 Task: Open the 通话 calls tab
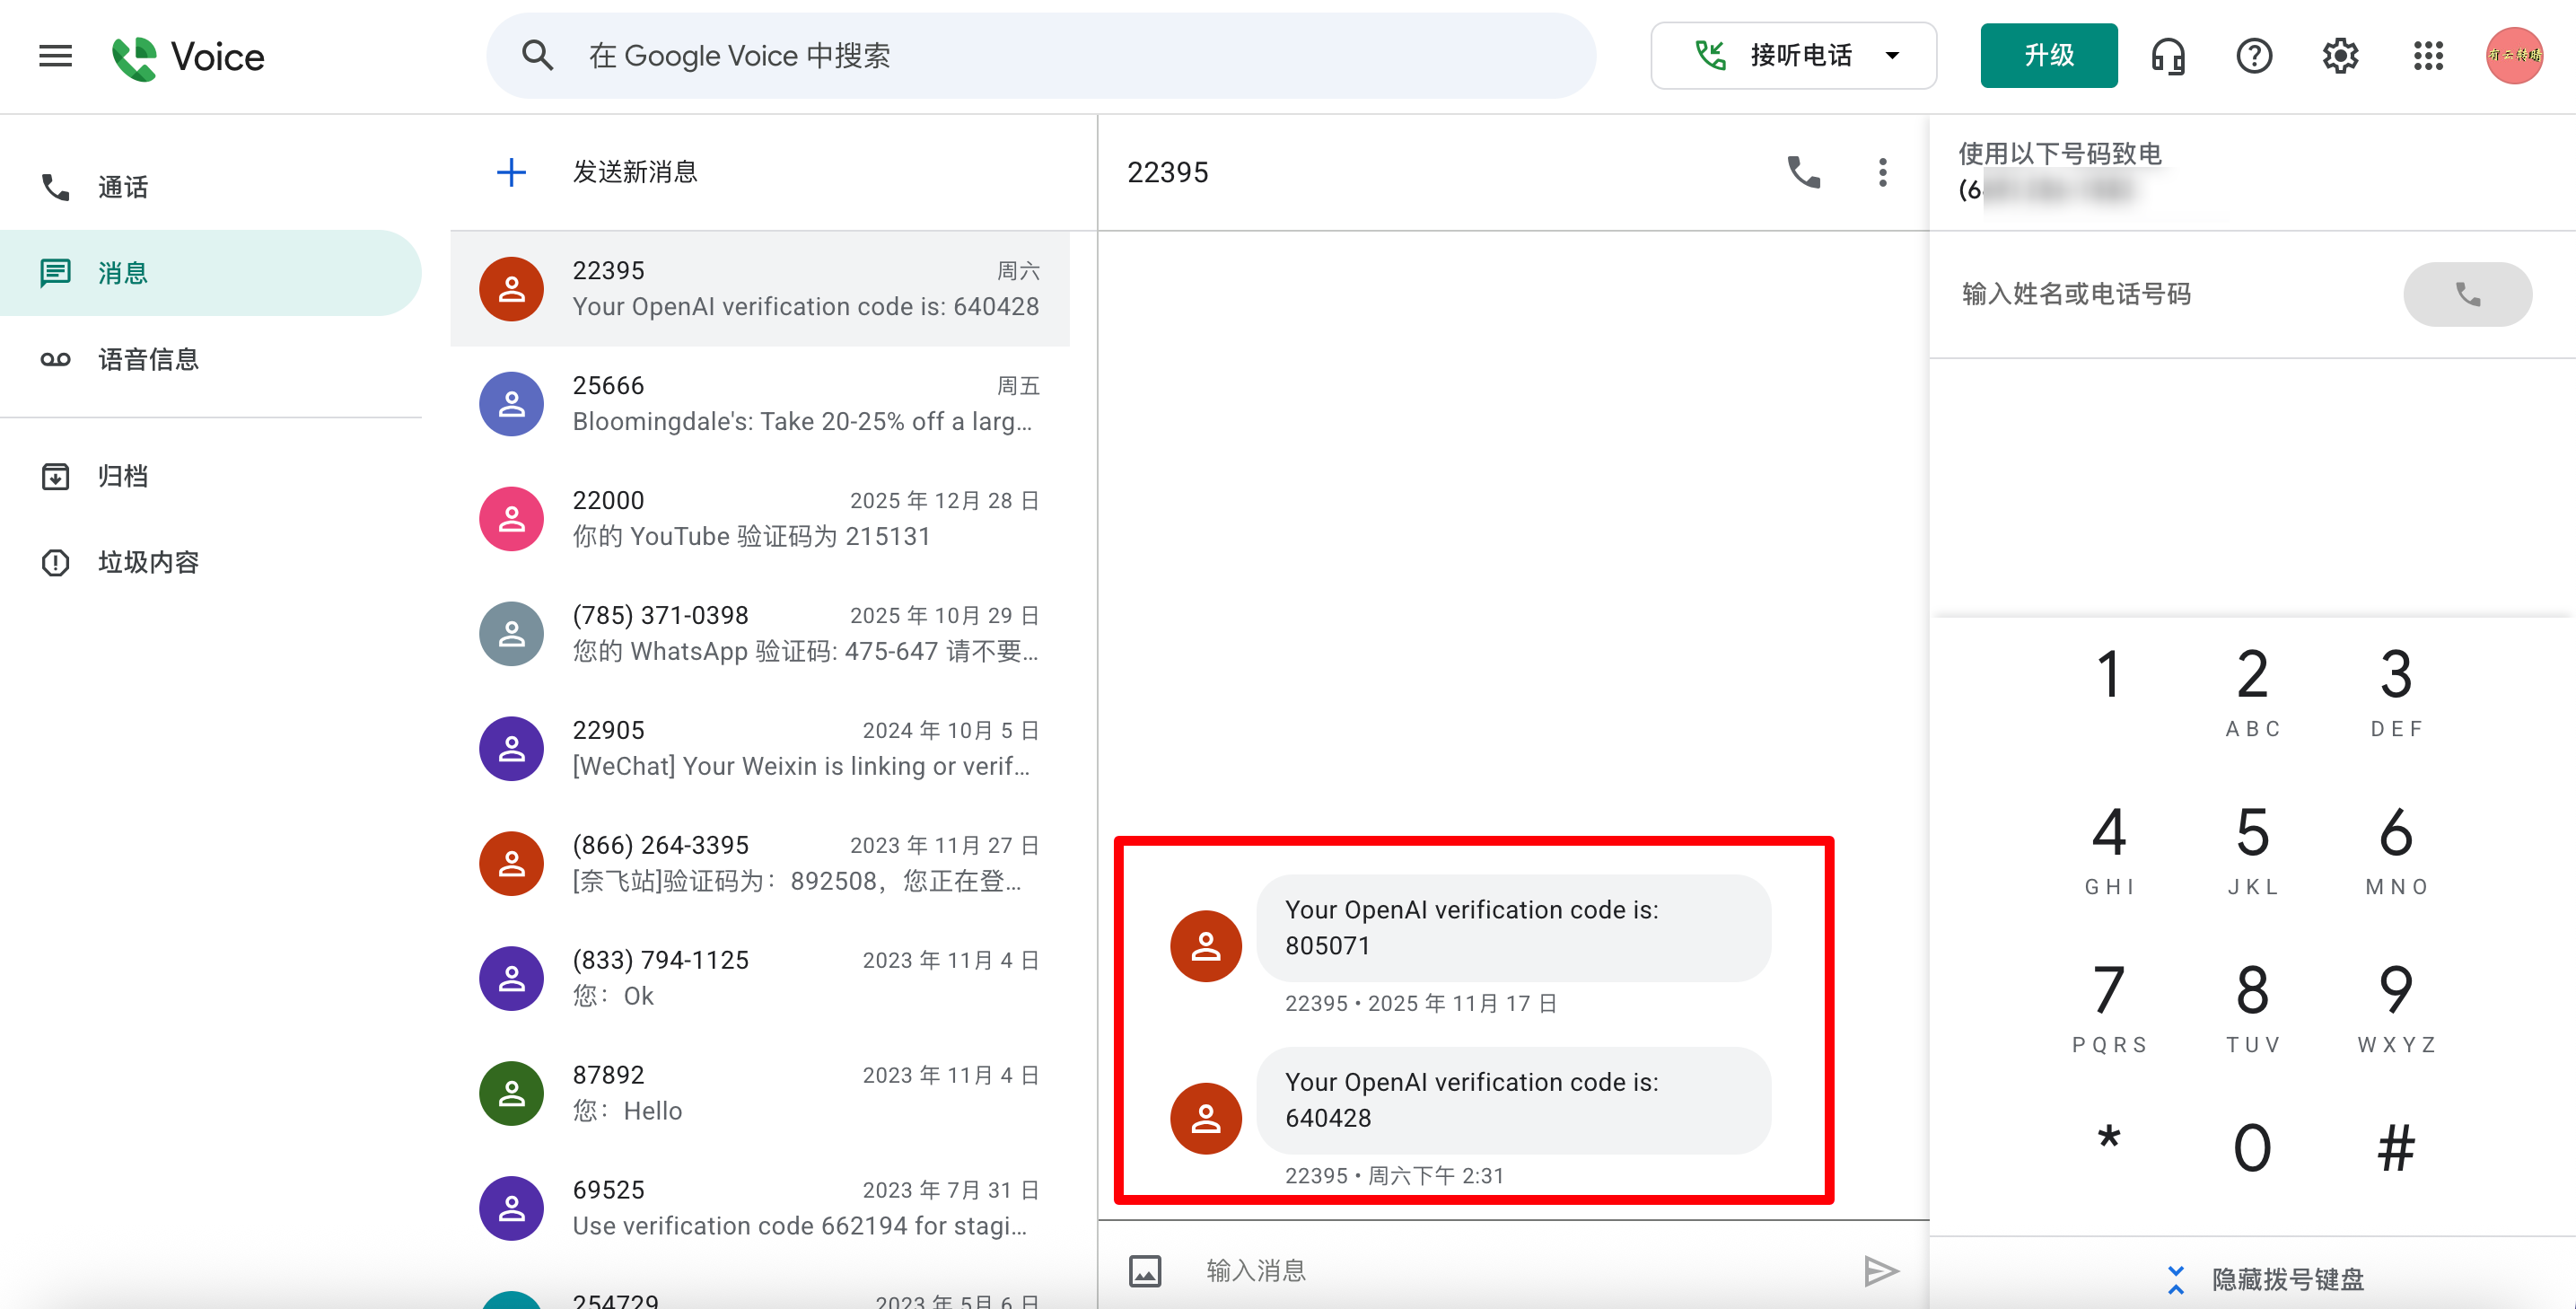[122, 187]
